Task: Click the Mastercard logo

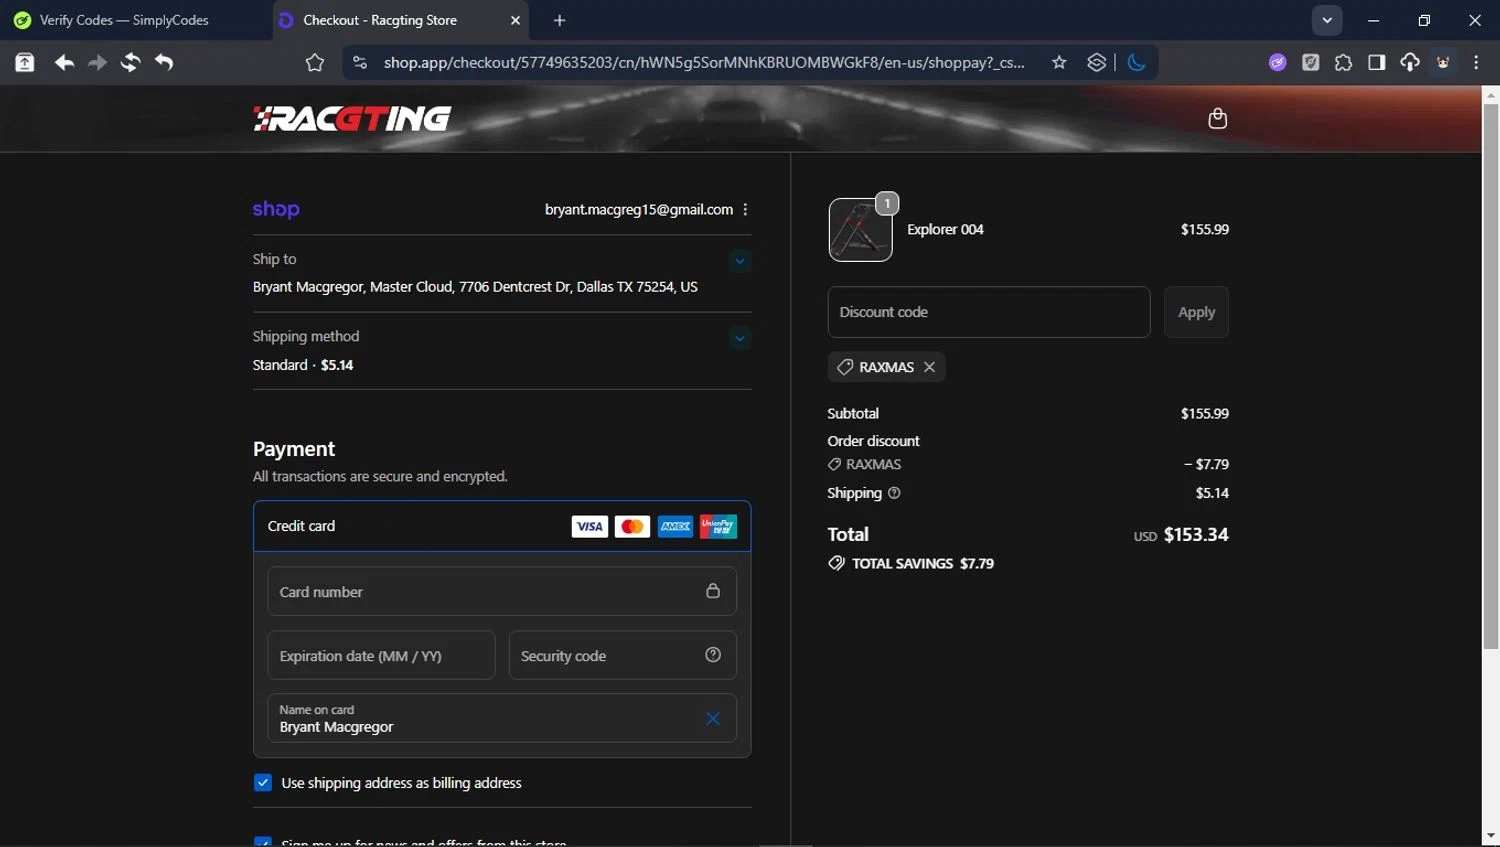Action: pos(632,526)
